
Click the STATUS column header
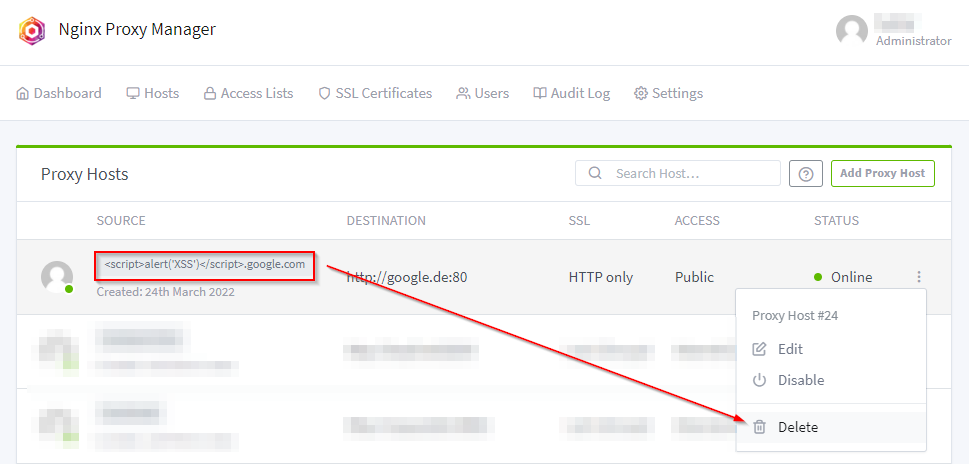click(x=837, y=221)
